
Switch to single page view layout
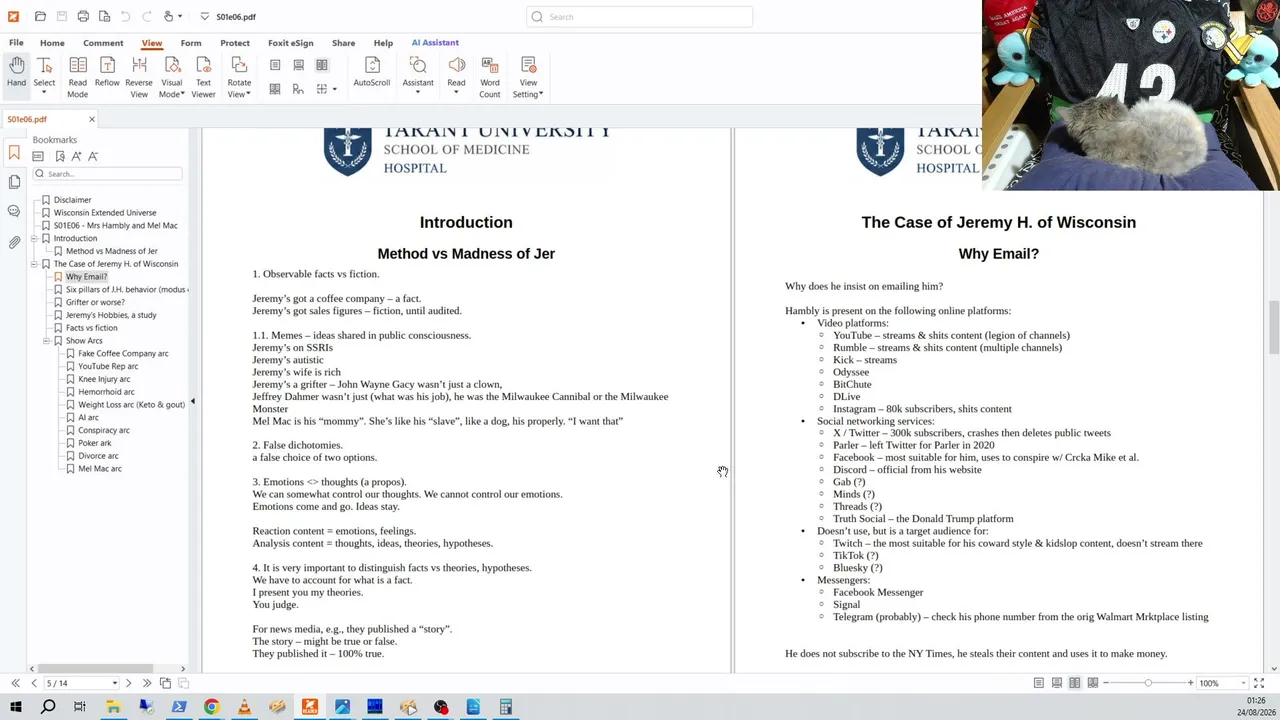tap(275, 65)
